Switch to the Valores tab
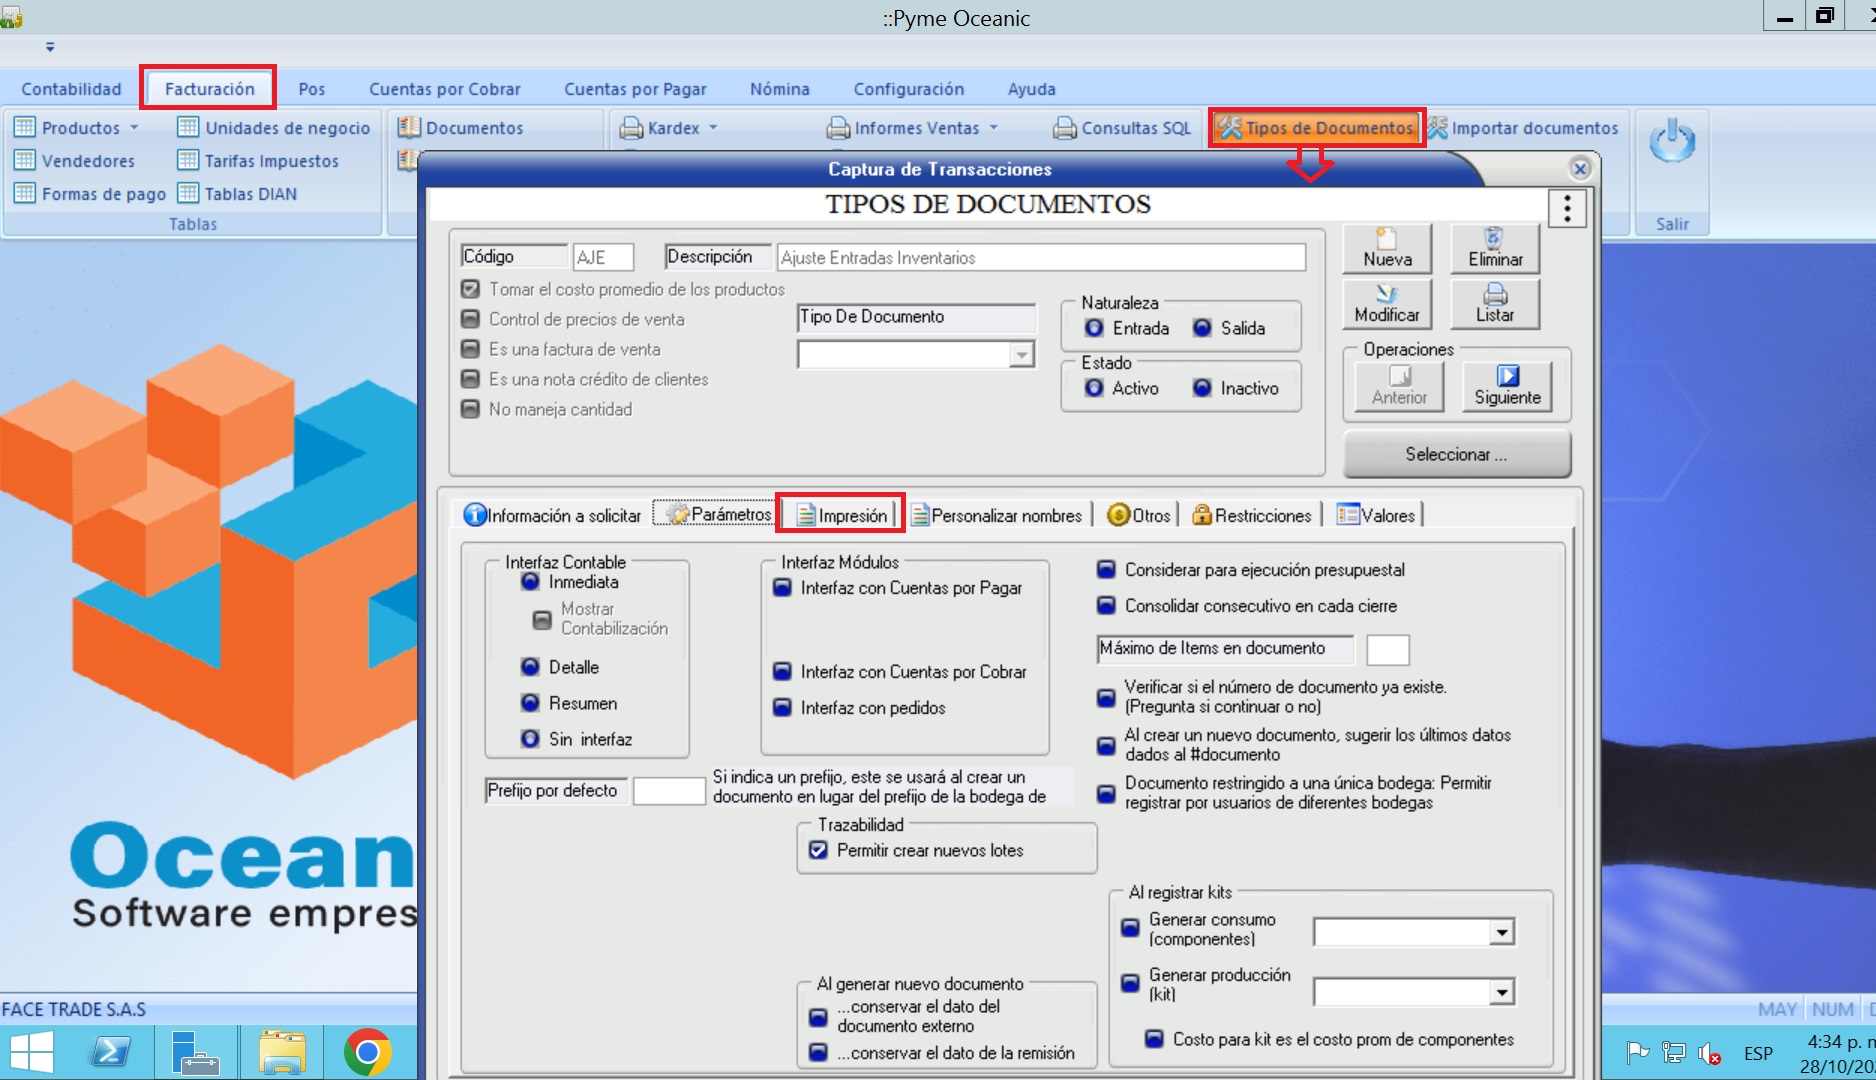 tap(1377, 515)
